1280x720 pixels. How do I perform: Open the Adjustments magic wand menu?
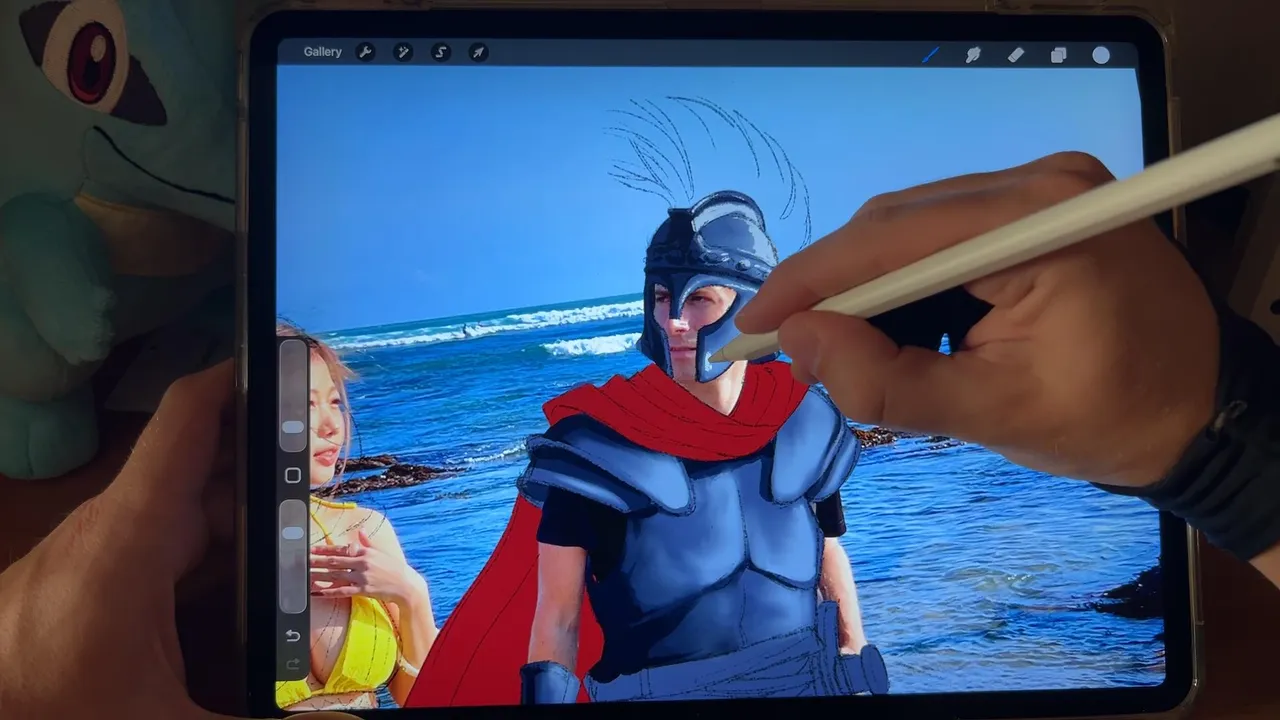(403, 52)
